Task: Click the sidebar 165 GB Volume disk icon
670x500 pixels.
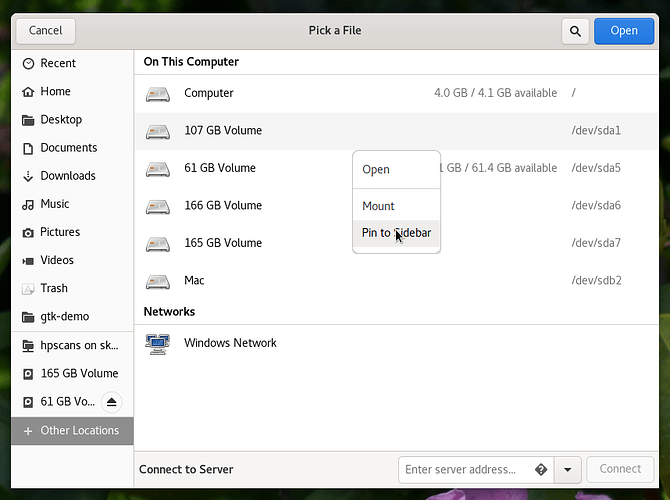Action: coord(28,374)
